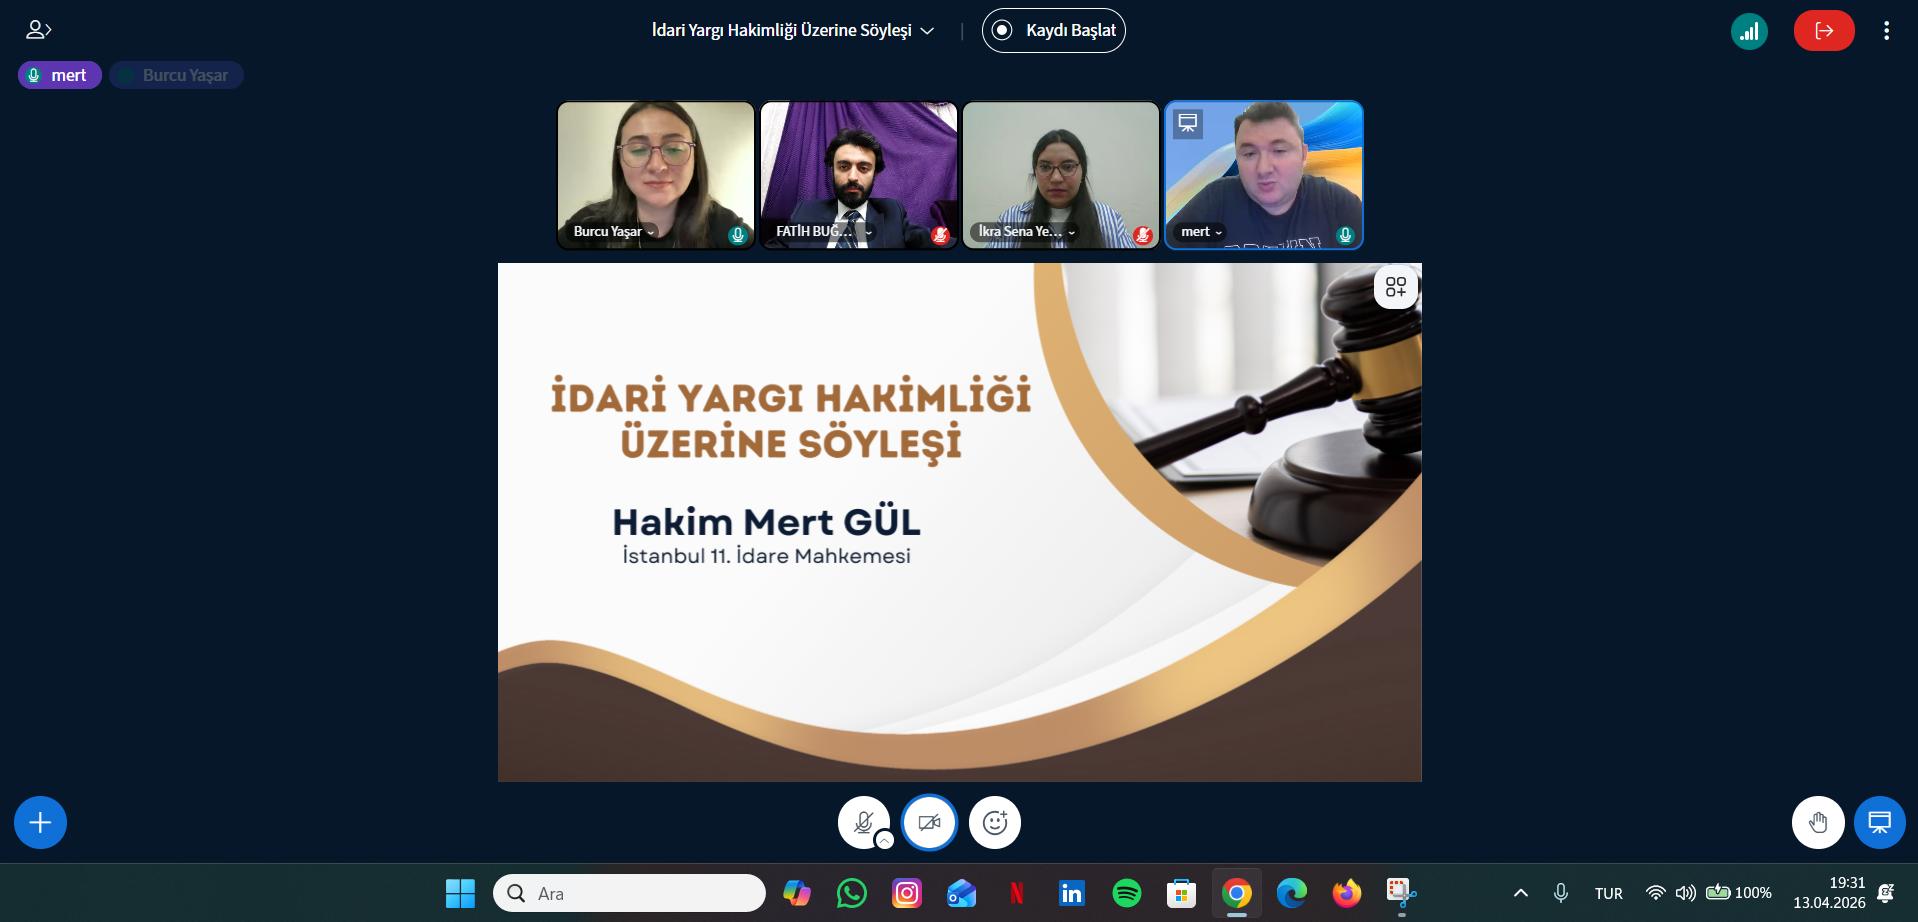1918x922 pixels.
Task: Leave the meeting with red exit button
Action: point(1823,31)
